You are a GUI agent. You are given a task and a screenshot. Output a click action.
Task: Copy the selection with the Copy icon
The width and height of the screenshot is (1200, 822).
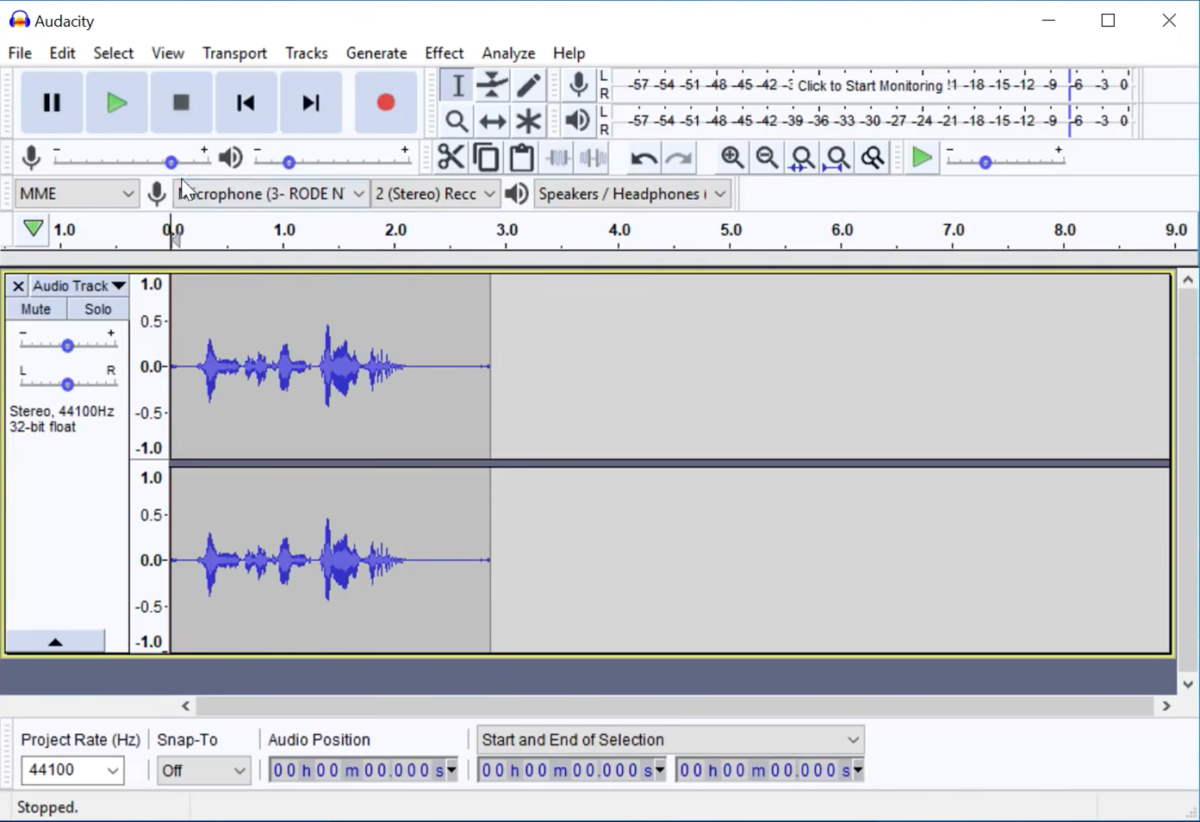click(x=486, y=158)
